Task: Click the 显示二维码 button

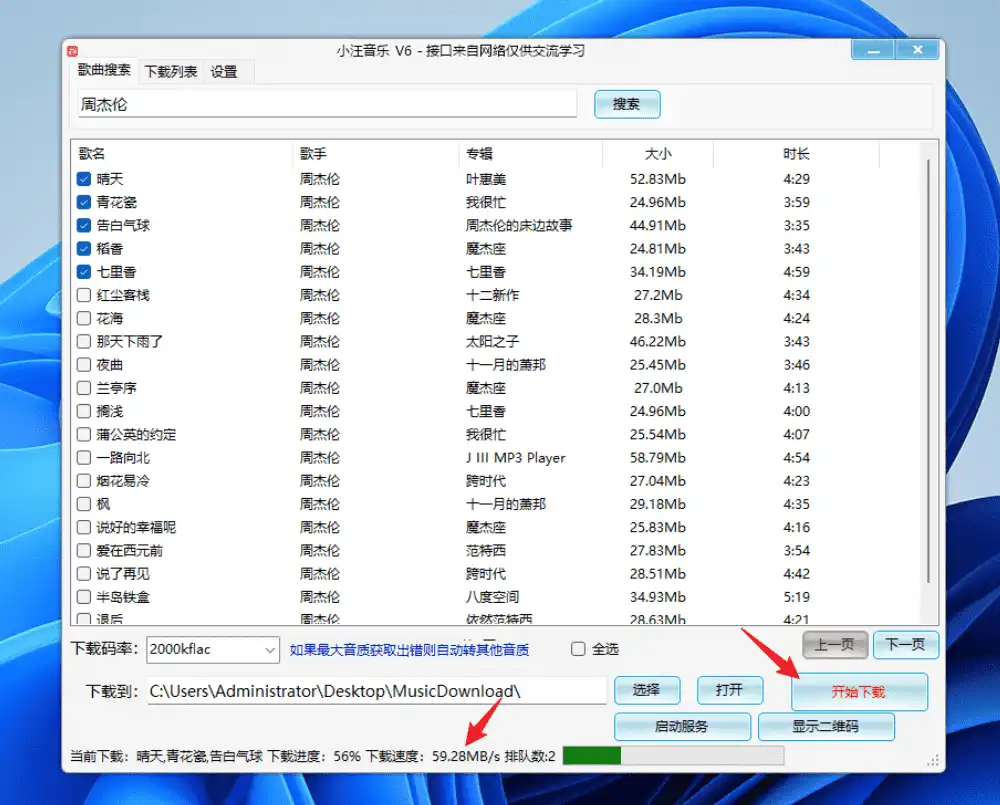Action: pyautogui.click(x=826, y=727)
